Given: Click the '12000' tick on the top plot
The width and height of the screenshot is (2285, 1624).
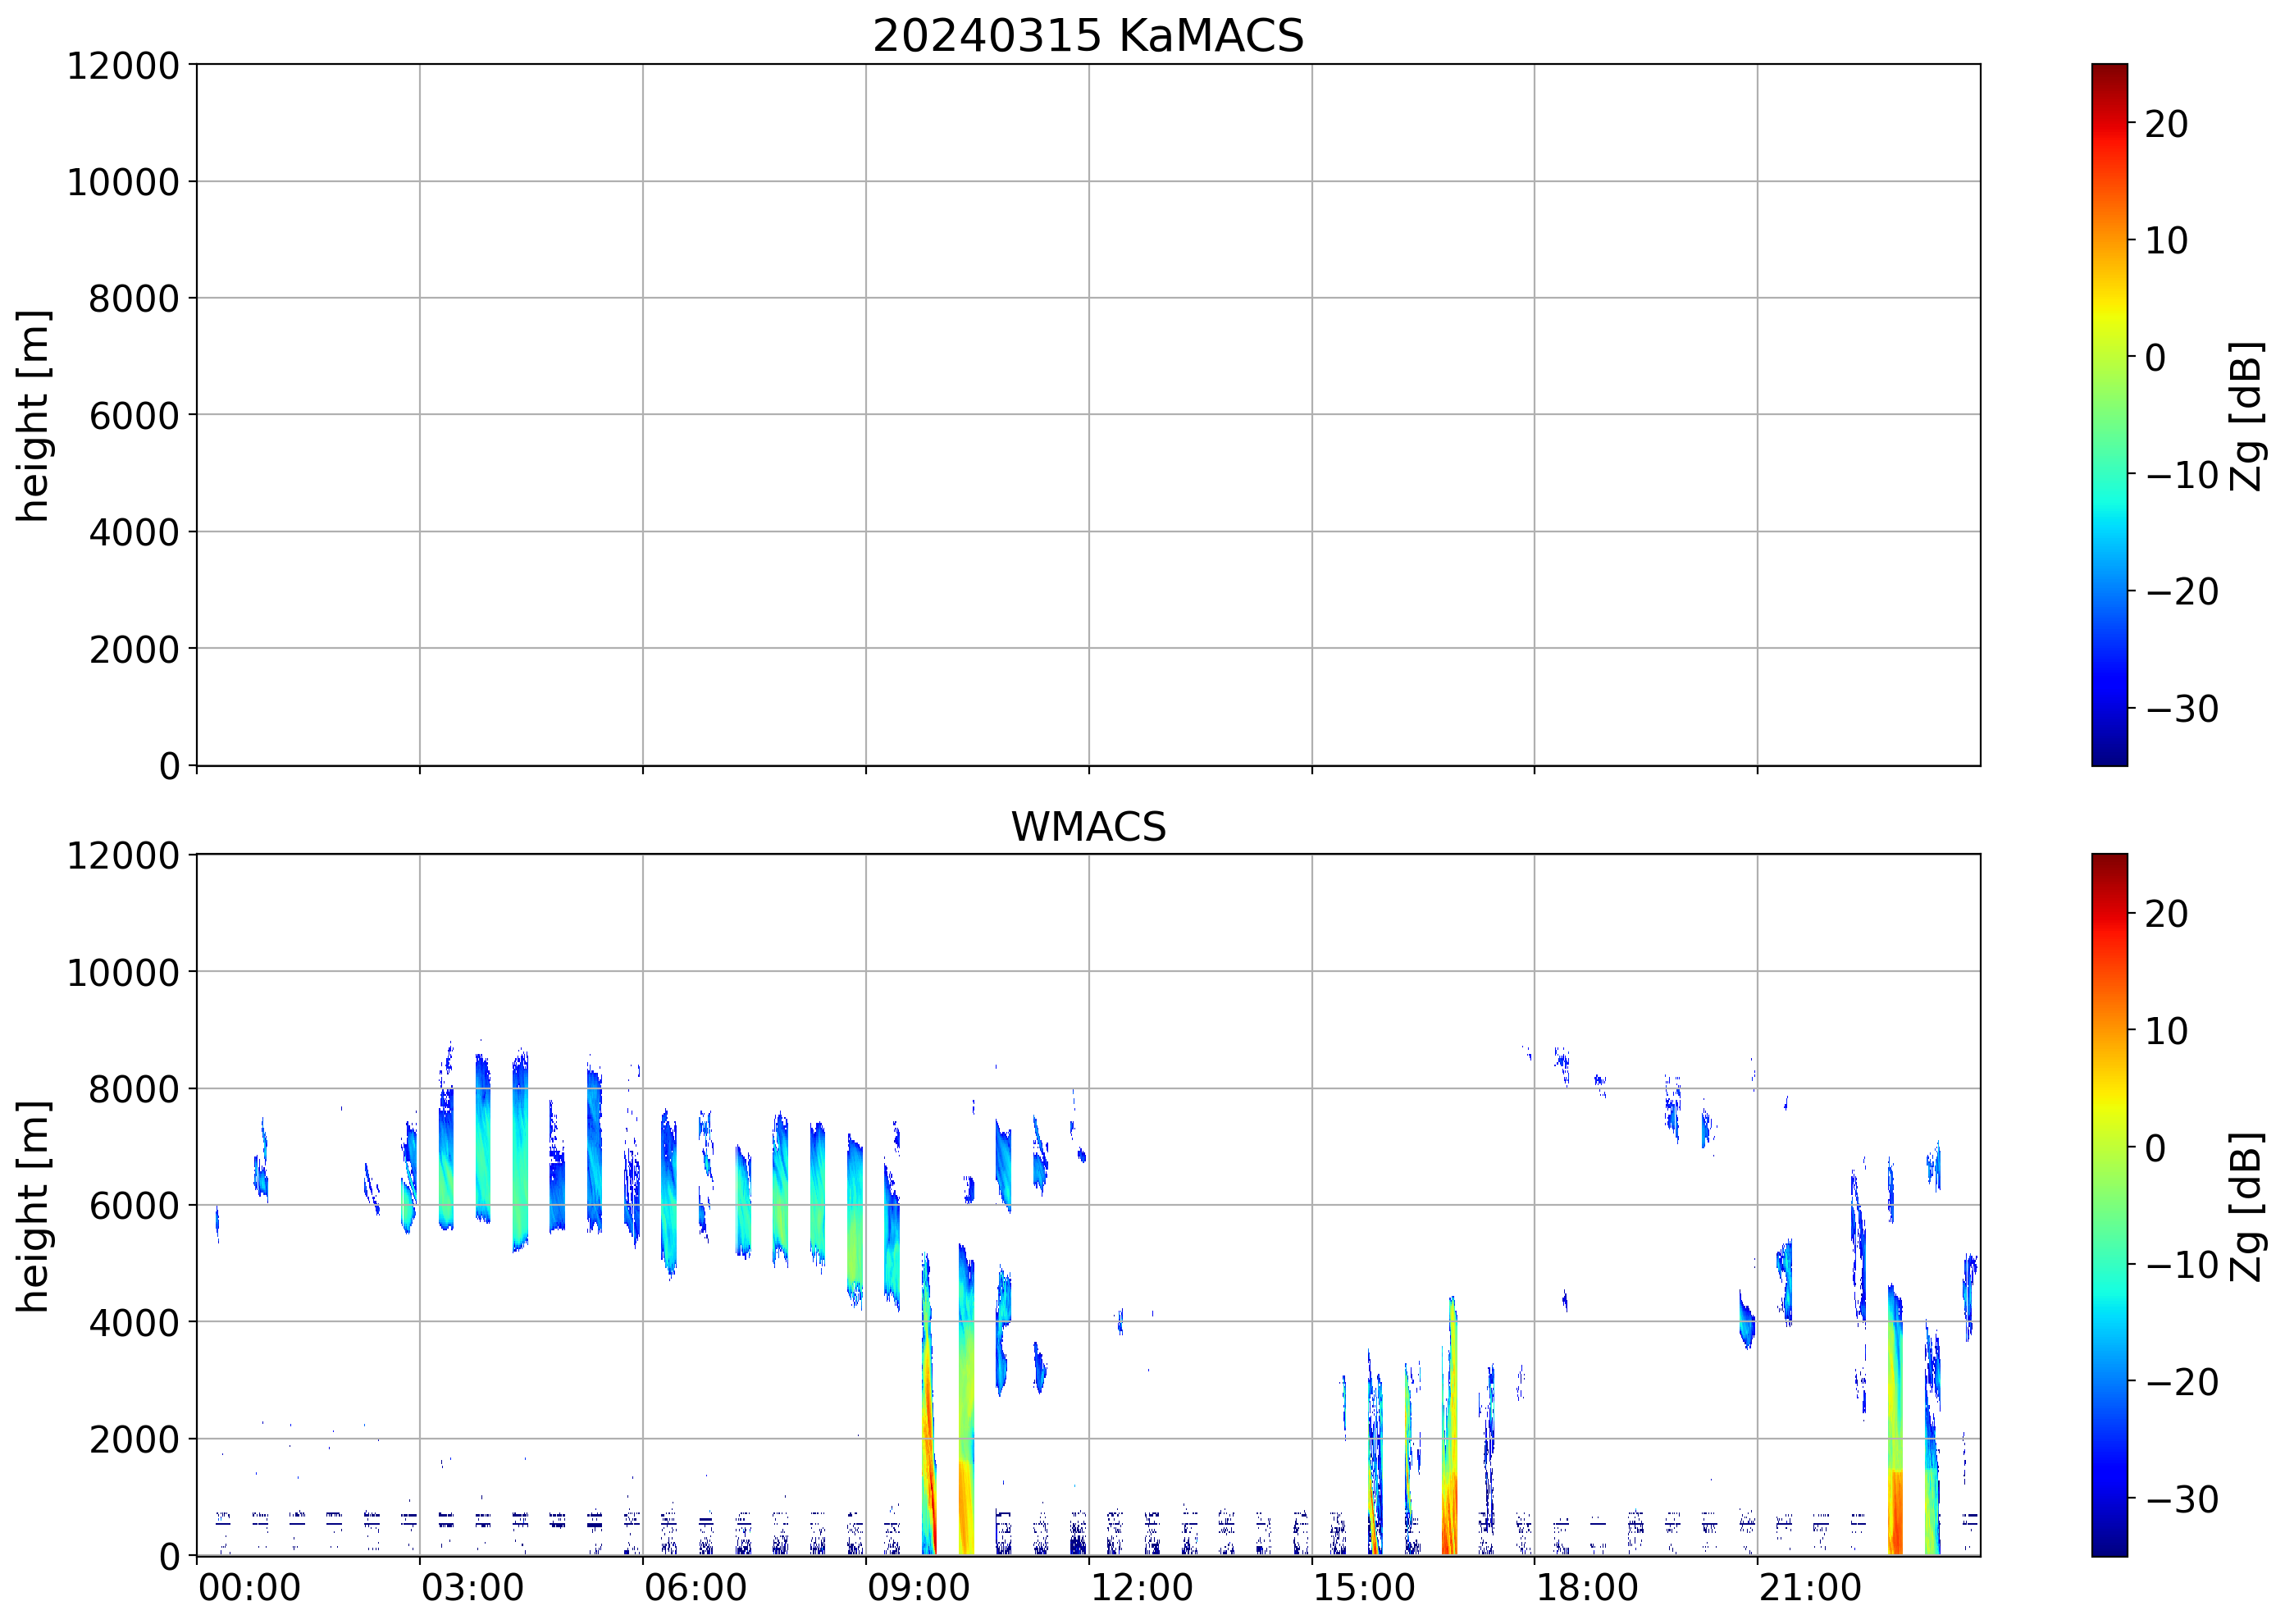Looking at the screenshot, I should tap(122, 66).
